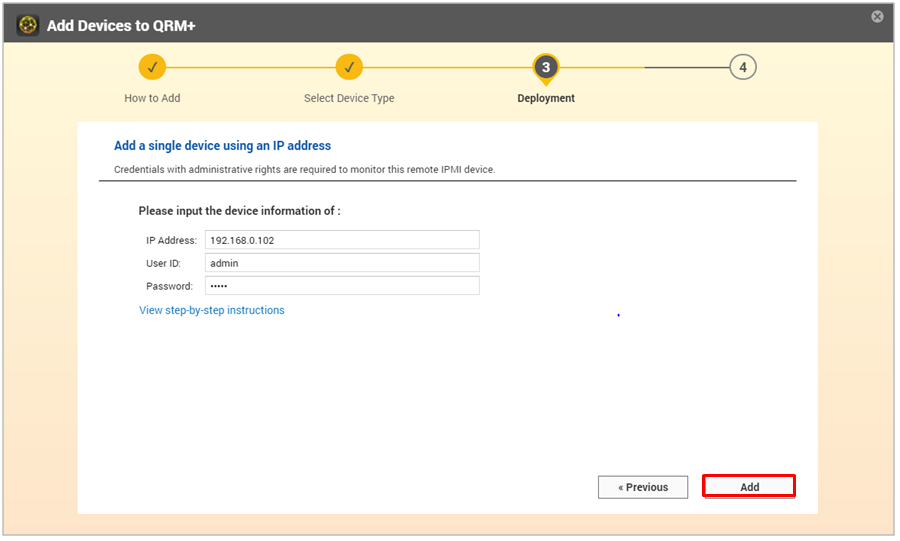This screenshot has height=541, width=900.
Task: Click the credentials administrative rights notice text
Action: (x=304, y=169)
